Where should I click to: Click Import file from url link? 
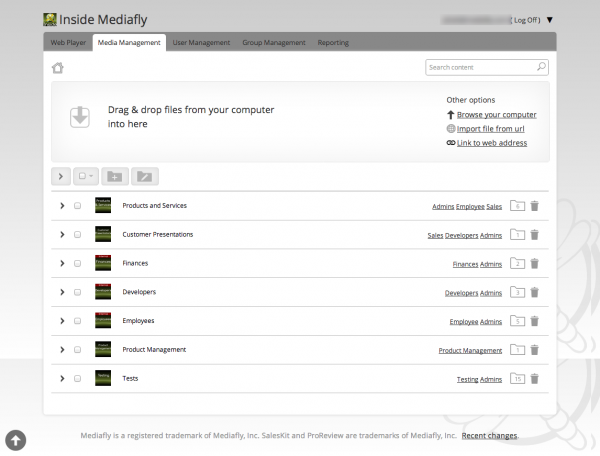click(x=491, y=129)
